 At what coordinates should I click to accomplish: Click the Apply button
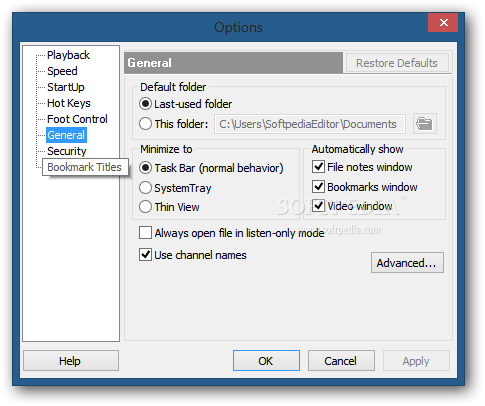tap(416, 361)
